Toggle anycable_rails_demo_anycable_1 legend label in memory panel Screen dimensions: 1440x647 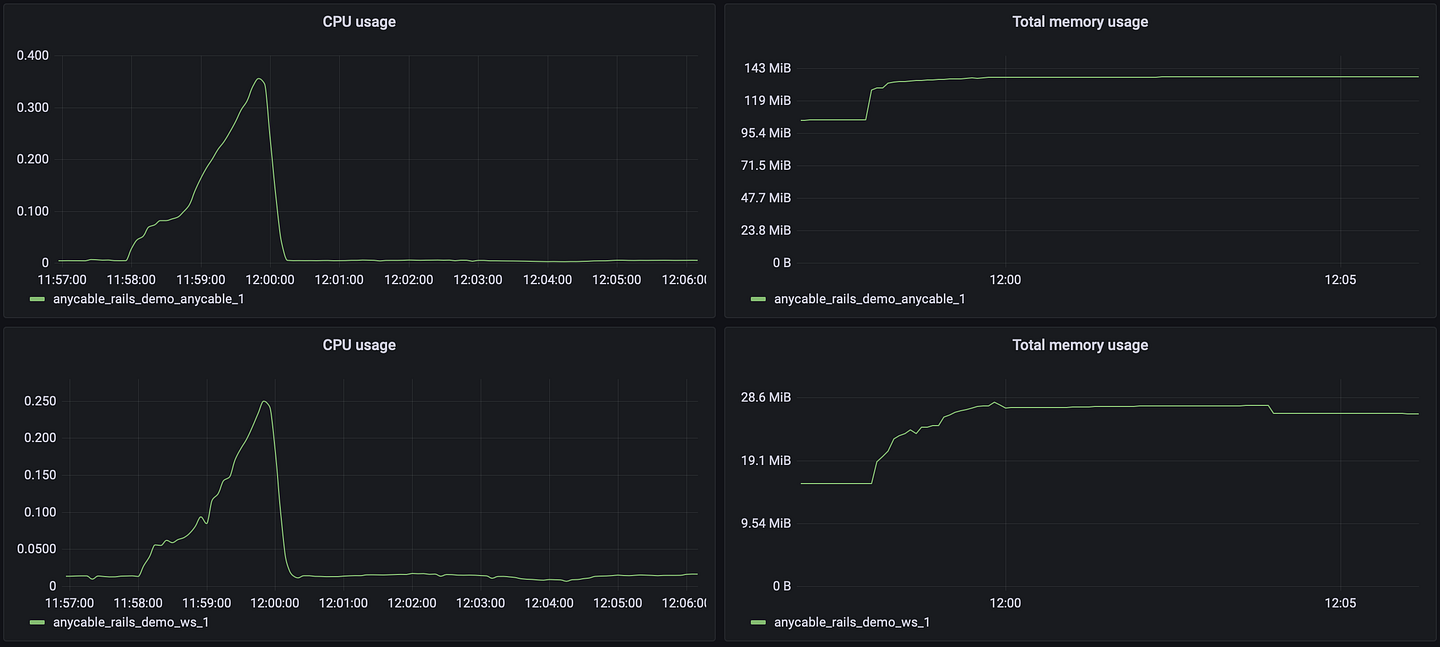point(870,299)
